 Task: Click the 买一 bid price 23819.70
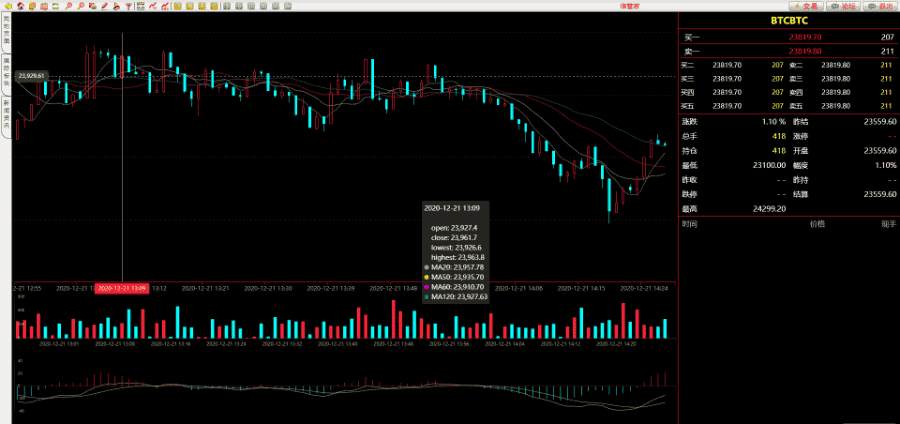coord(804,35)
